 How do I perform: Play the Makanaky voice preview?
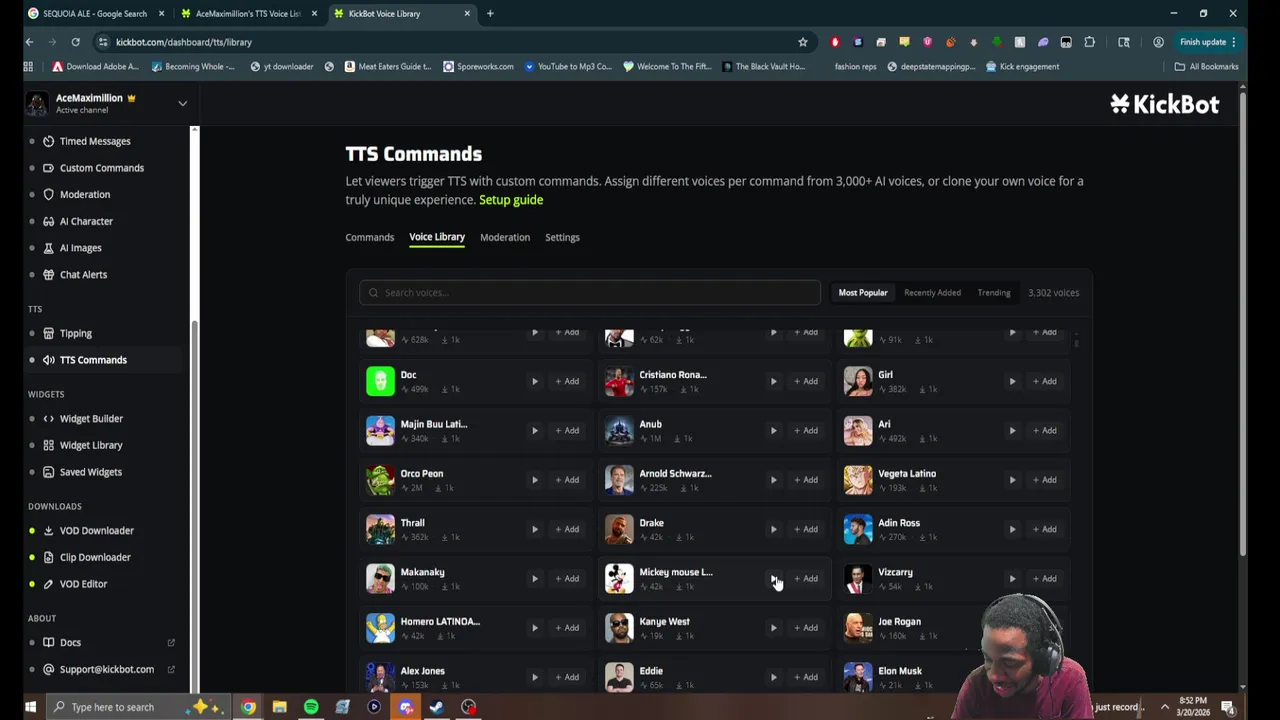click(x=534, y=578)
